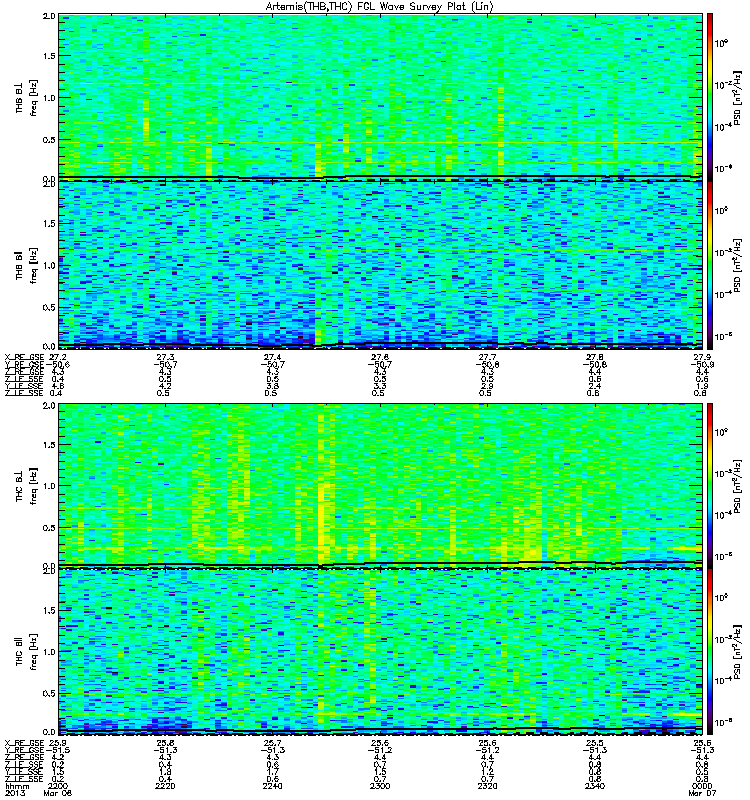This screenshot has height=800, width=750.
Task: Click the Mar 06 date label
Action: pyautogui.click(x=58, y=793)
